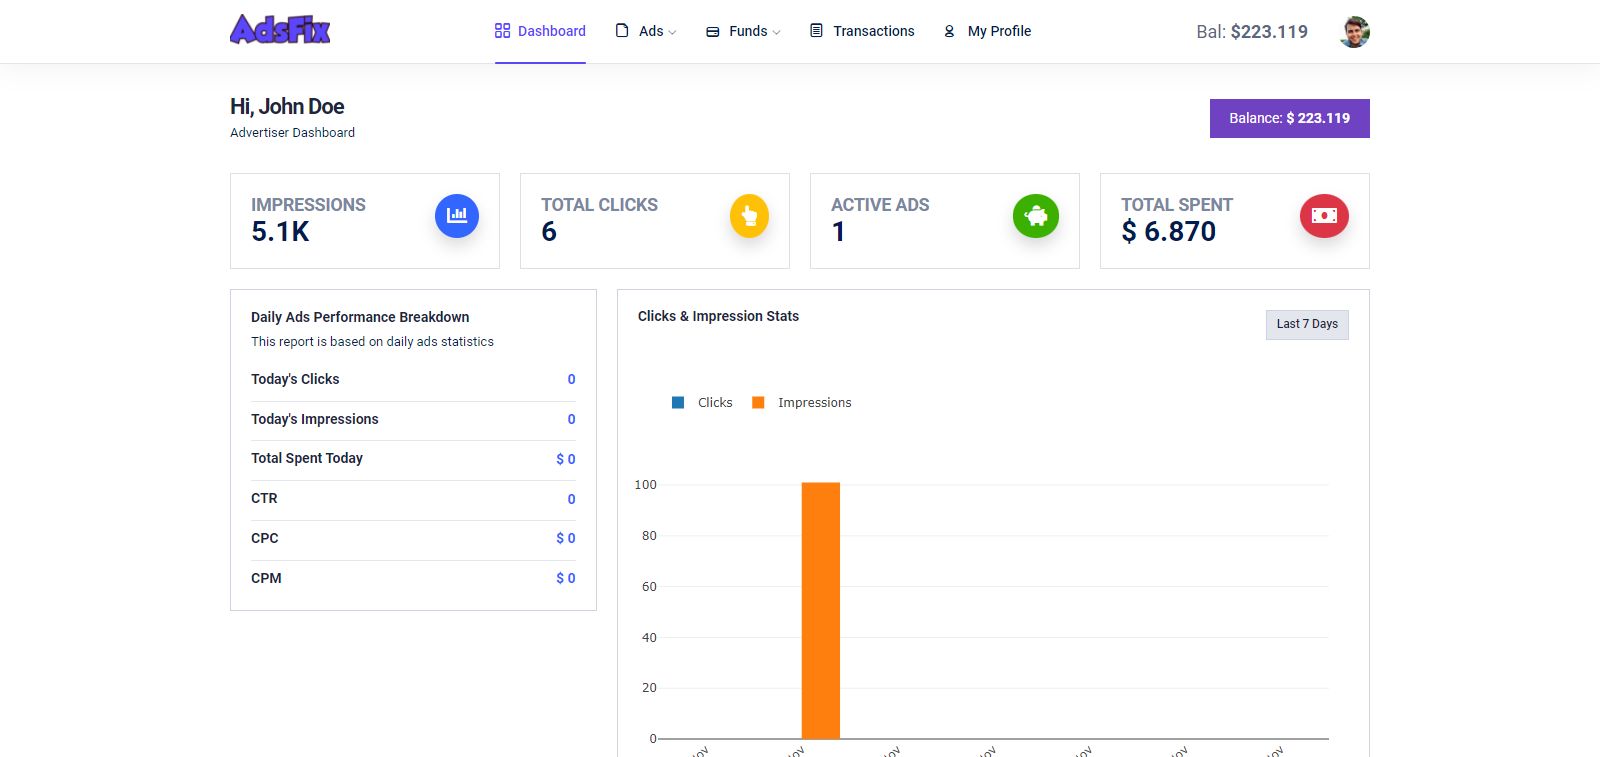Click the Bal: $223.119 header text

point(1252,32)
